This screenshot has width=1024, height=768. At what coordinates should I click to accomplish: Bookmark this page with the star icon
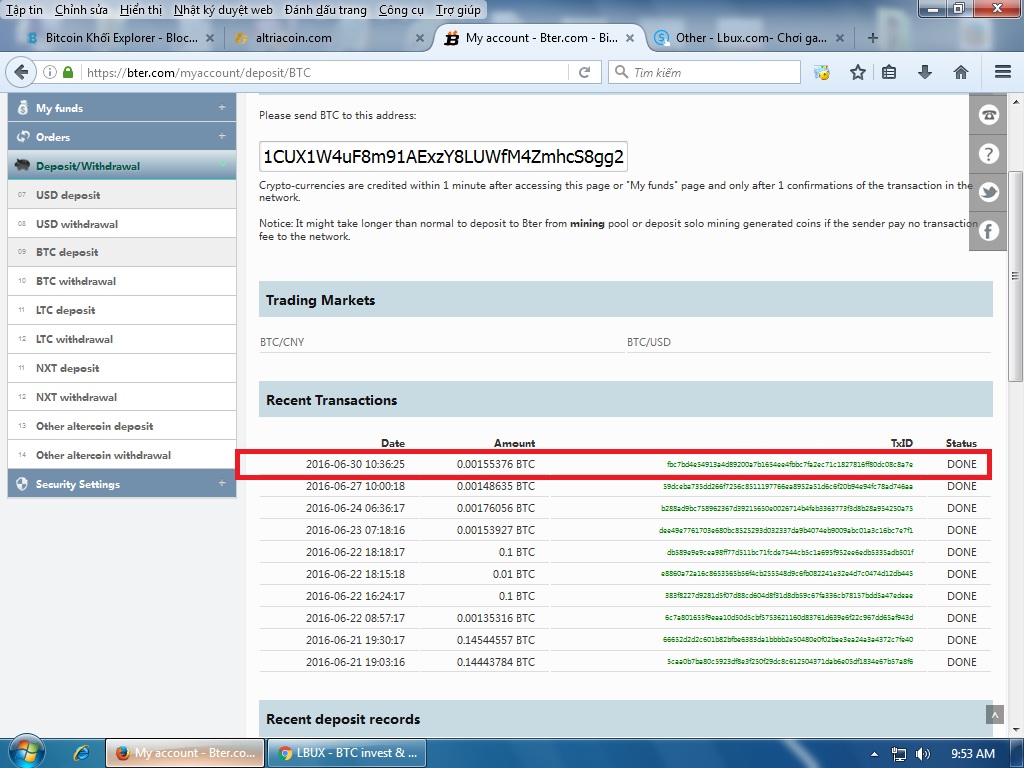click(x=857, y=72)
